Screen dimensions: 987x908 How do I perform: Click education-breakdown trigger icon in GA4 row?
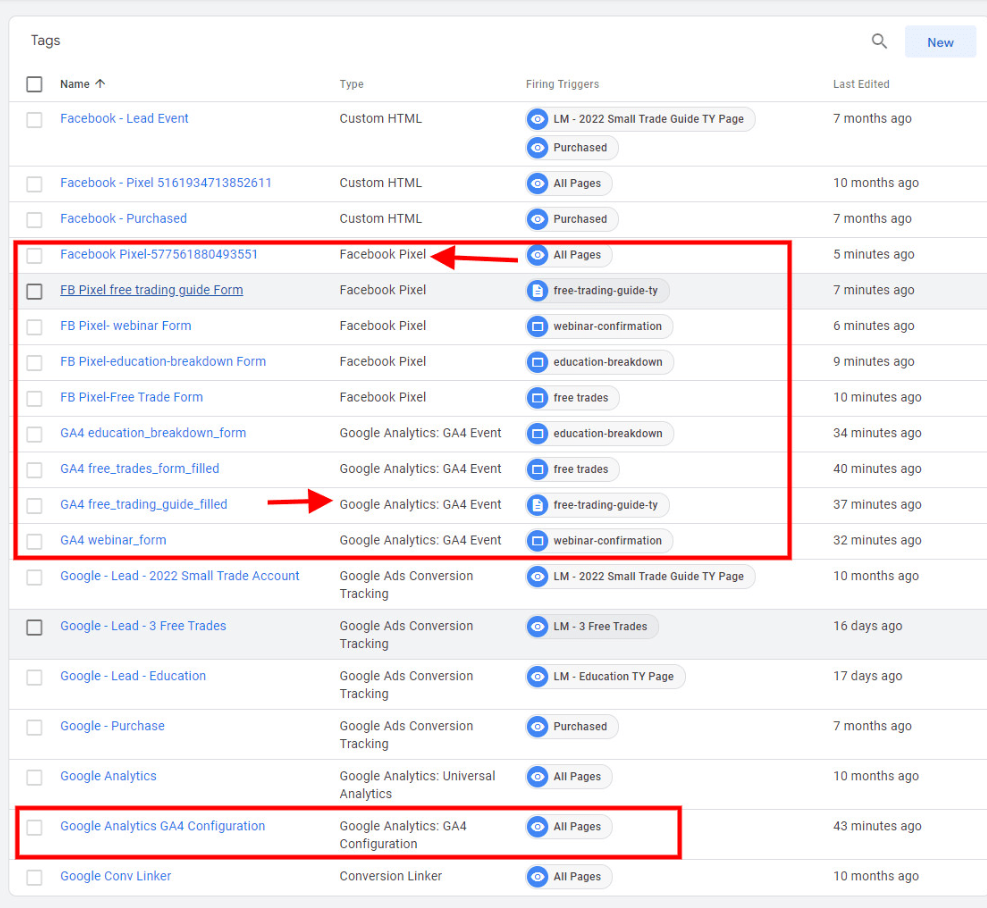[x=538, y=434]
